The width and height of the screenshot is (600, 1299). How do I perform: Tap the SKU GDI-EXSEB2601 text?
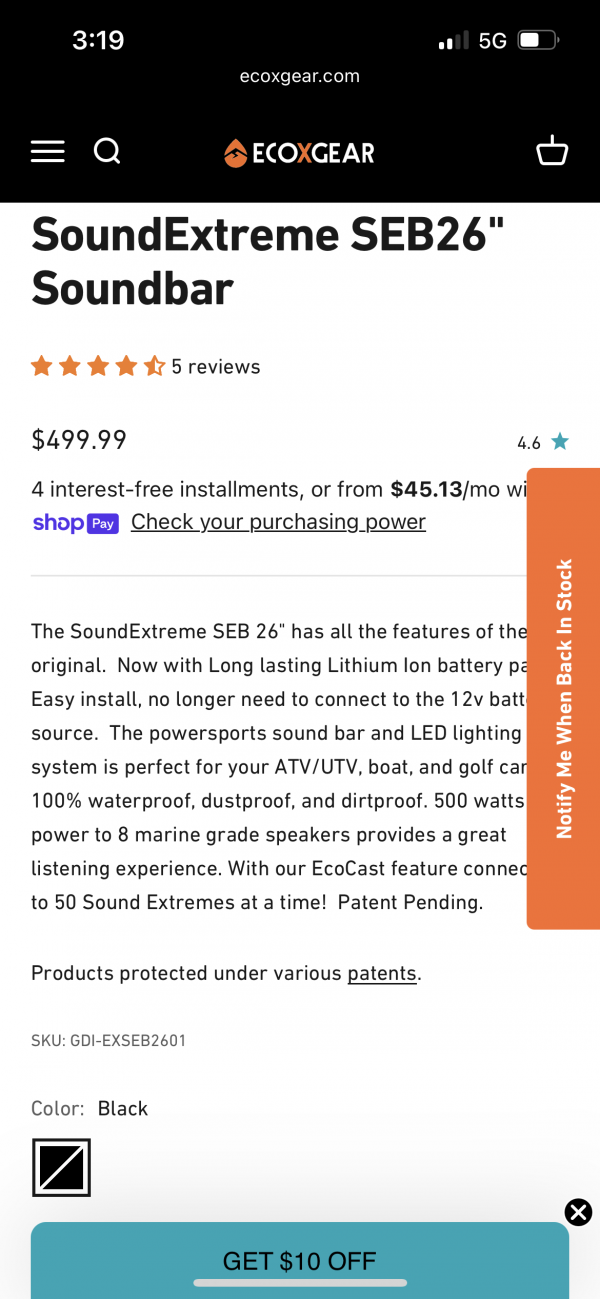108,1041
